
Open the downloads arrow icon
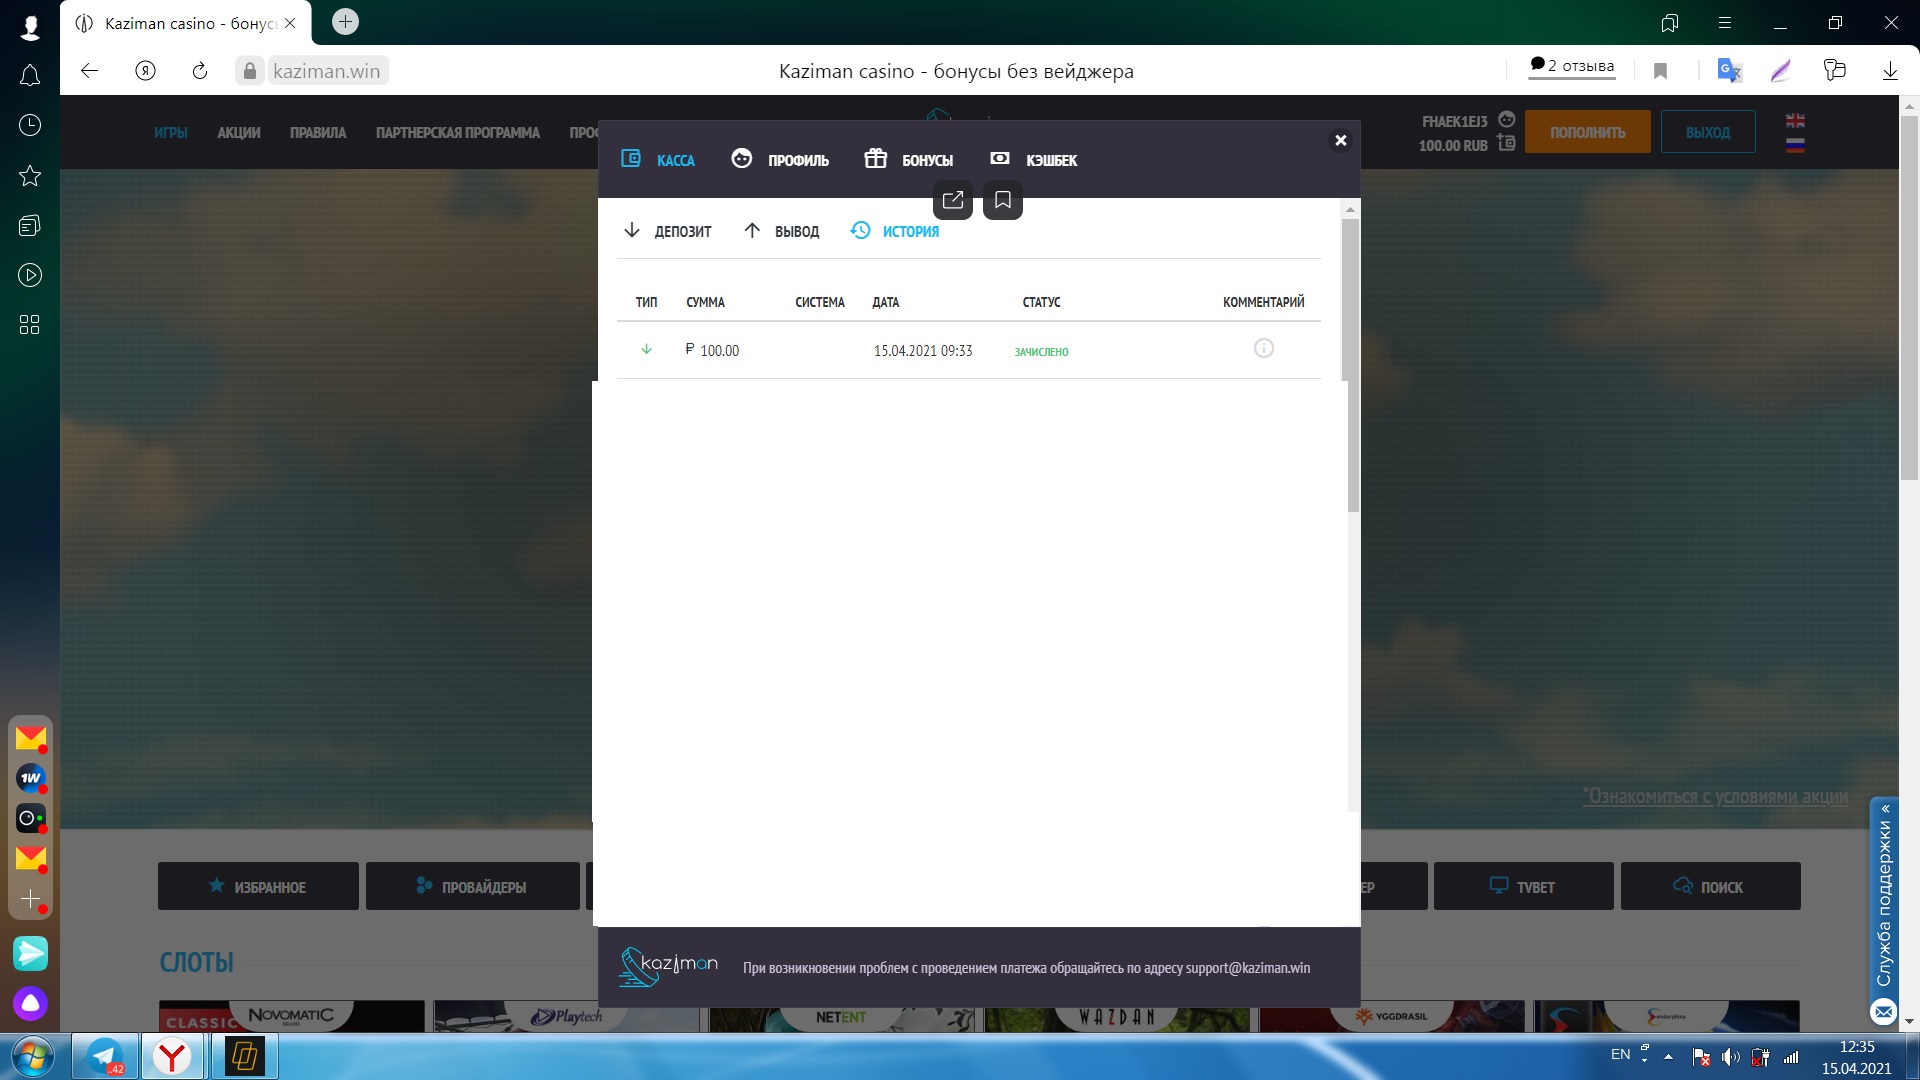1890,71
